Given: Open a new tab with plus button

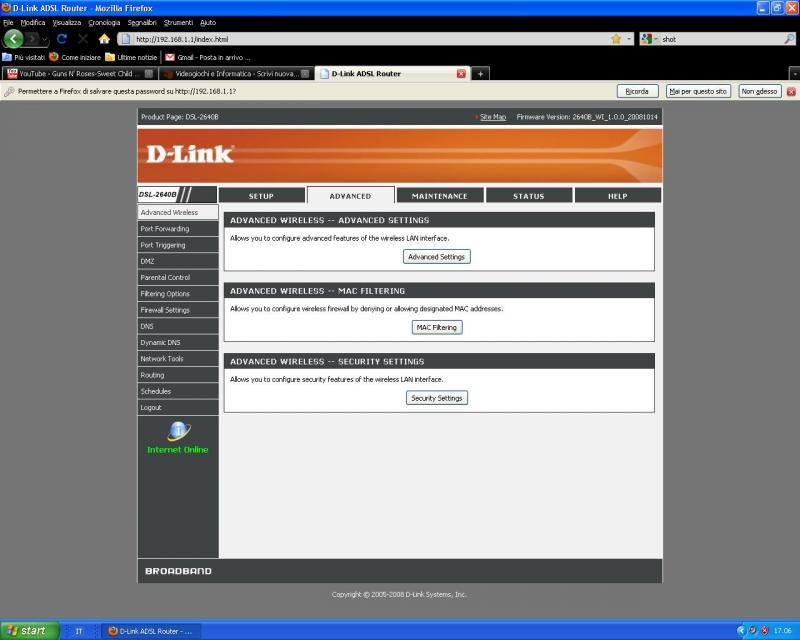Looking at the screenshot, I should pyautogui.click(x=480, y=73).
